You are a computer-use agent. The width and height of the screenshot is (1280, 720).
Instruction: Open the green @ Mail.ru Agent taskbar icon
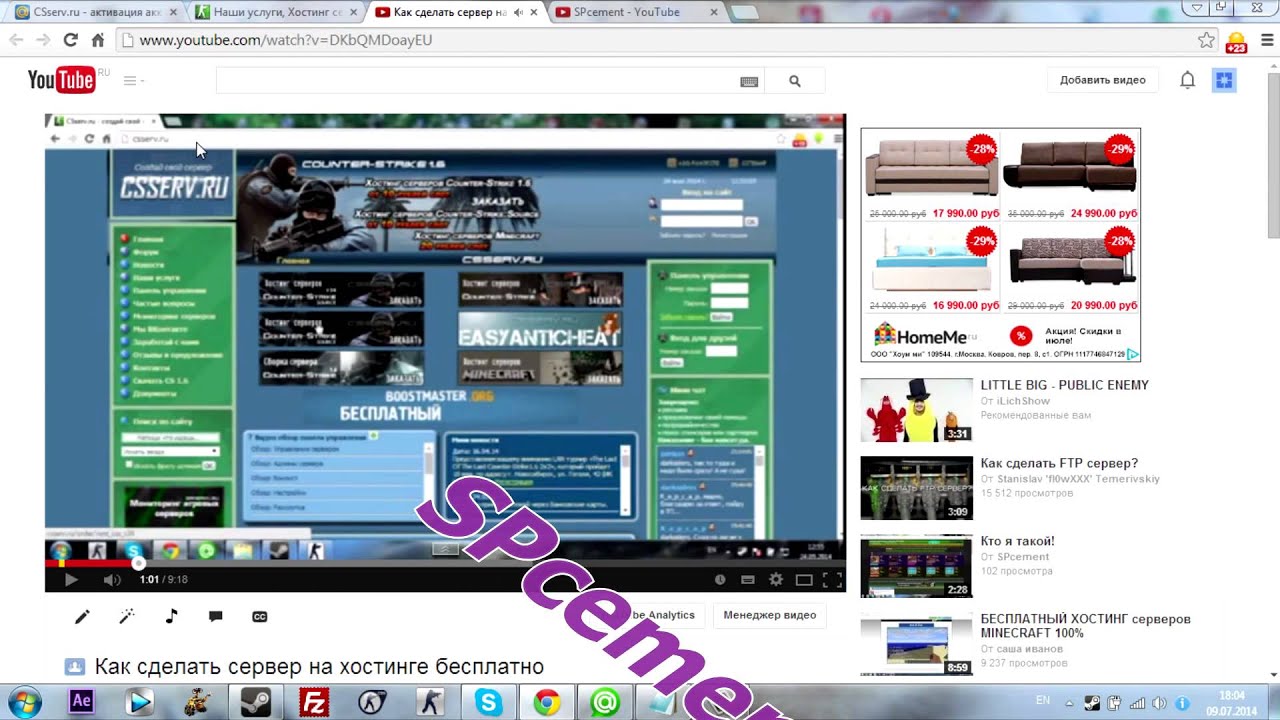tap(604, 702)
